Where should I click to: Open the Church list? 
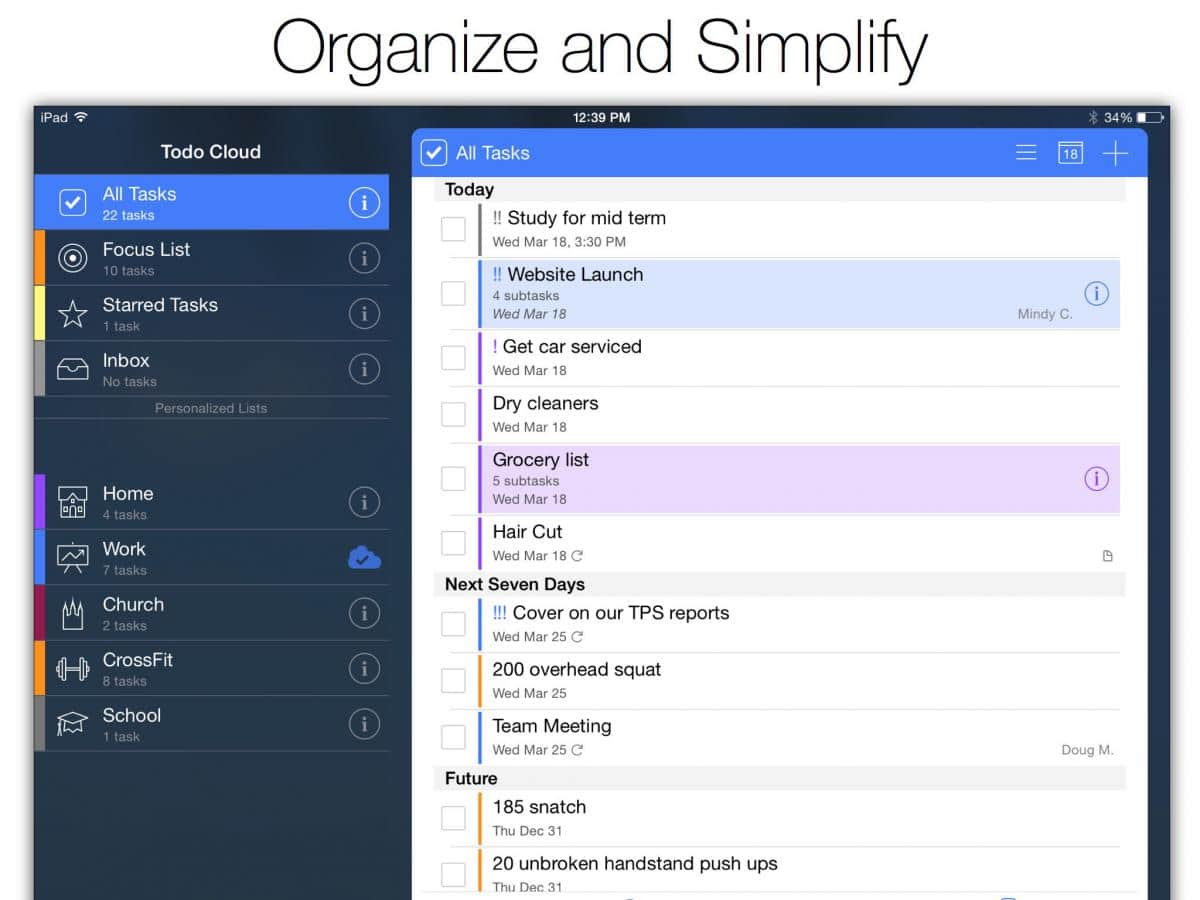click(133, 613)
